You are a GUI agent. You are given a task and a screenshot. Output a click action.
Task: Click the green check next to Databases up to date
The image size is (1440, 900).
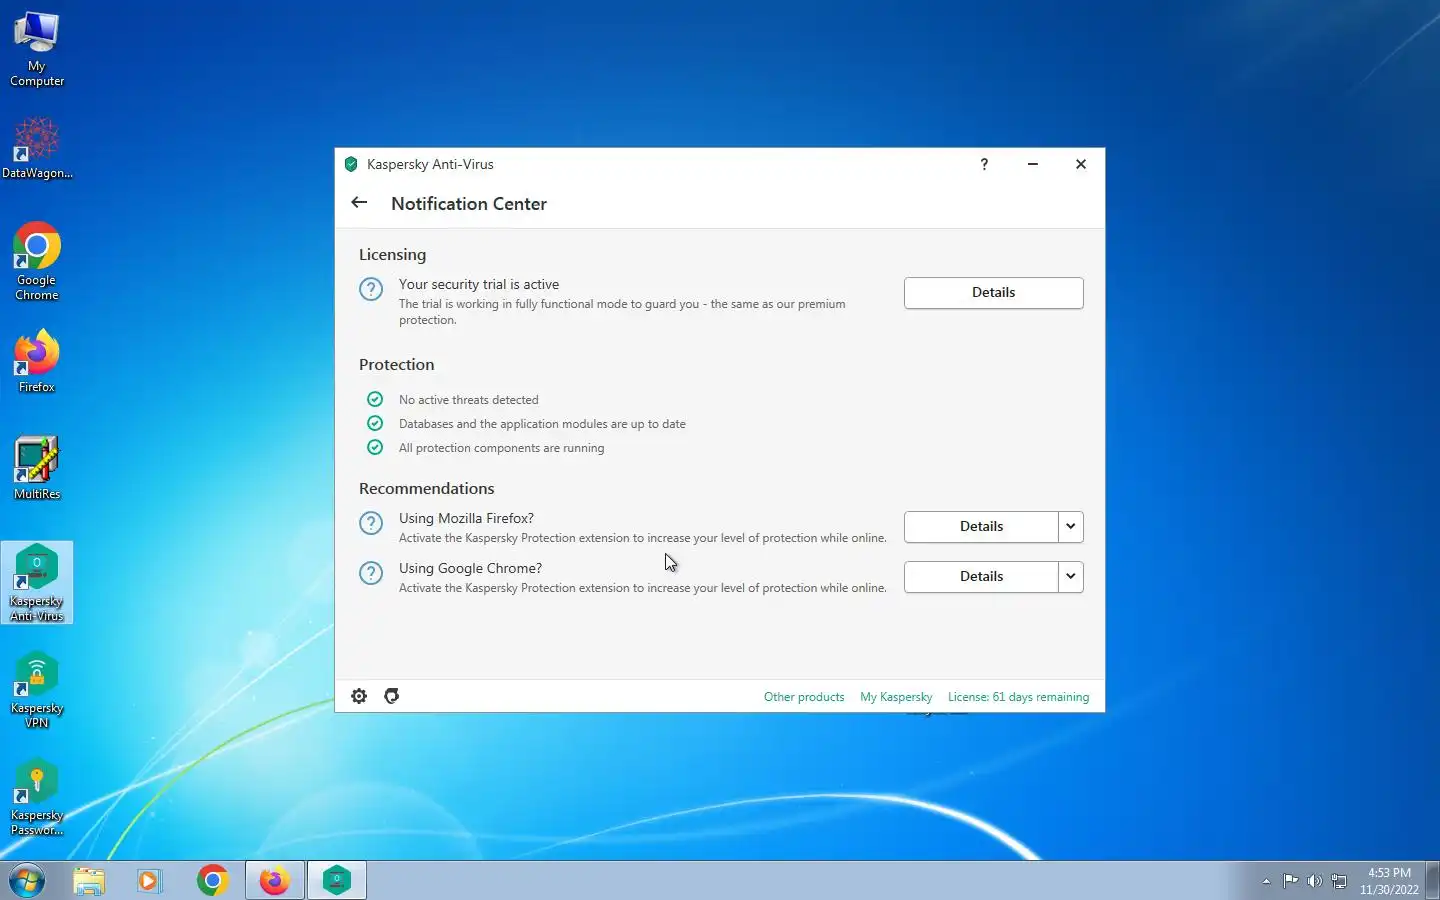click(x=375, y=423)
